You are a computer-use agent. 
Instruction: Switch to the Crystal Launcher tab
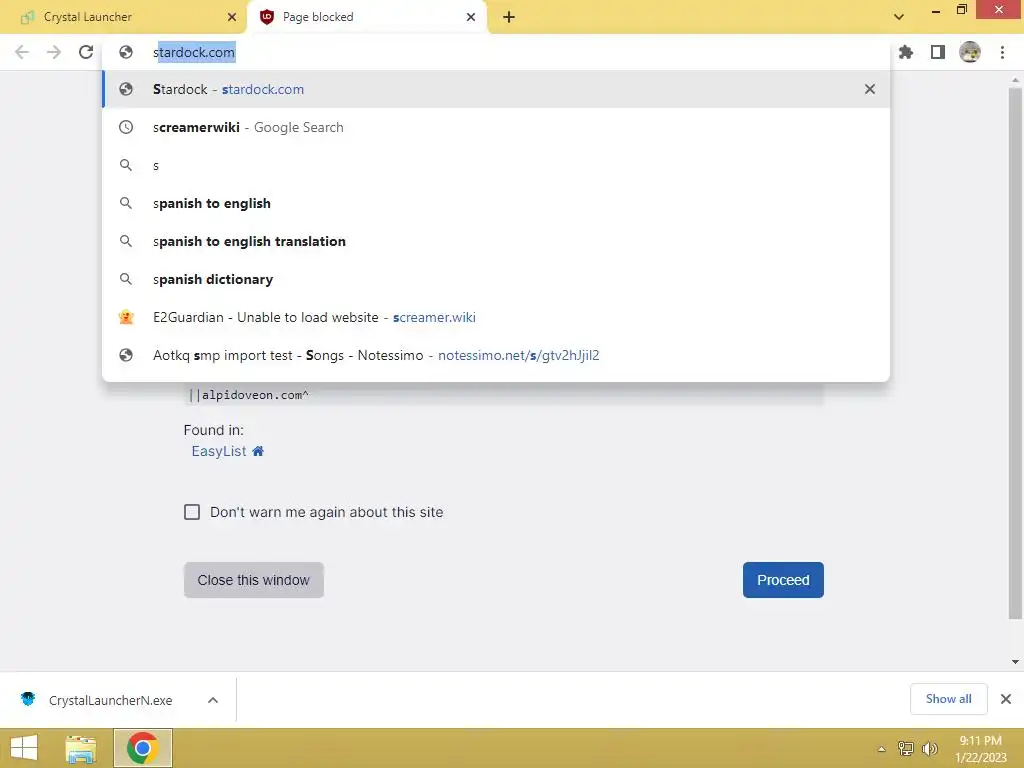[124, 17]
